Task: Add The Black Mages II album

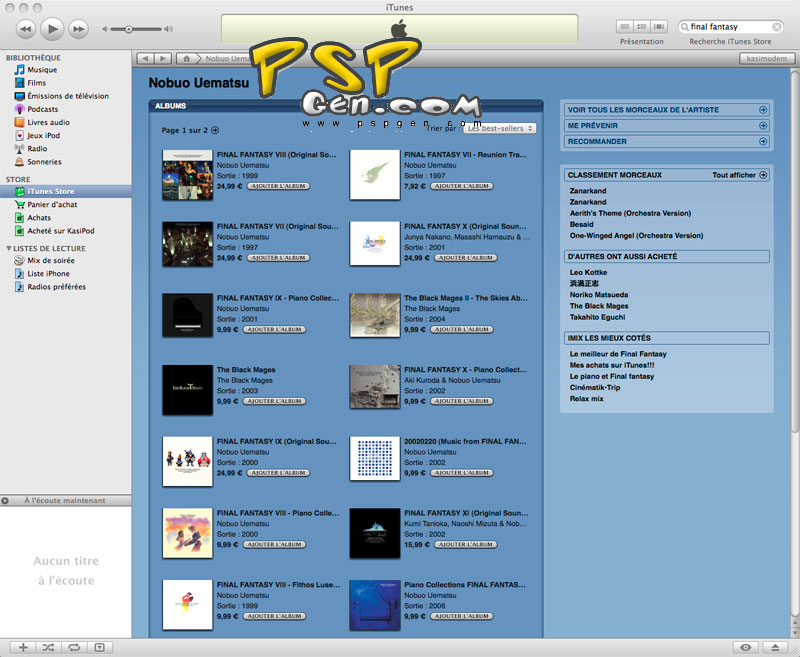Action: tap(461, 330)
